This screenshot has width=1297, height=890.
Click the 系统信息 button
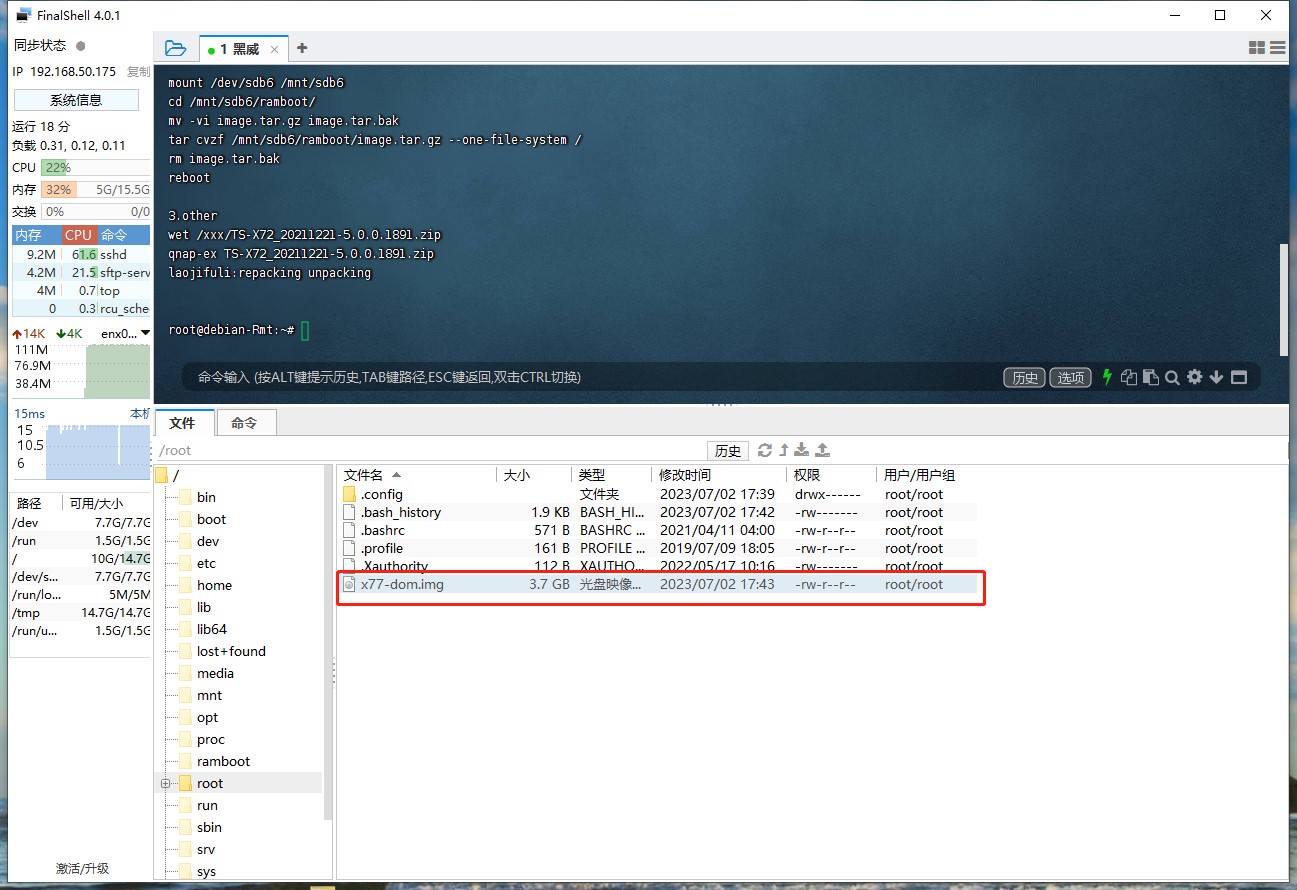[76, 100]
